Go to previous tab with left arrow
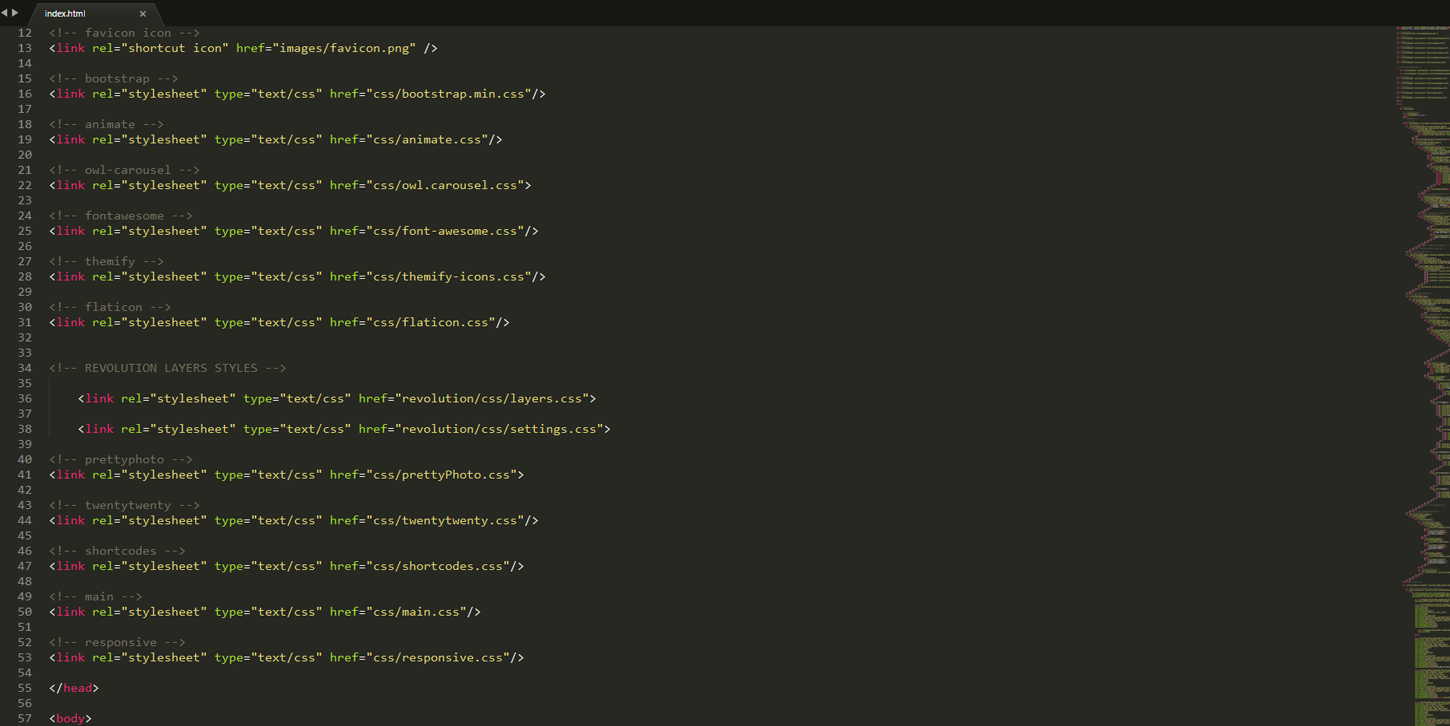The width and height of the screenshot is (1450, 726). click(4, 13)
